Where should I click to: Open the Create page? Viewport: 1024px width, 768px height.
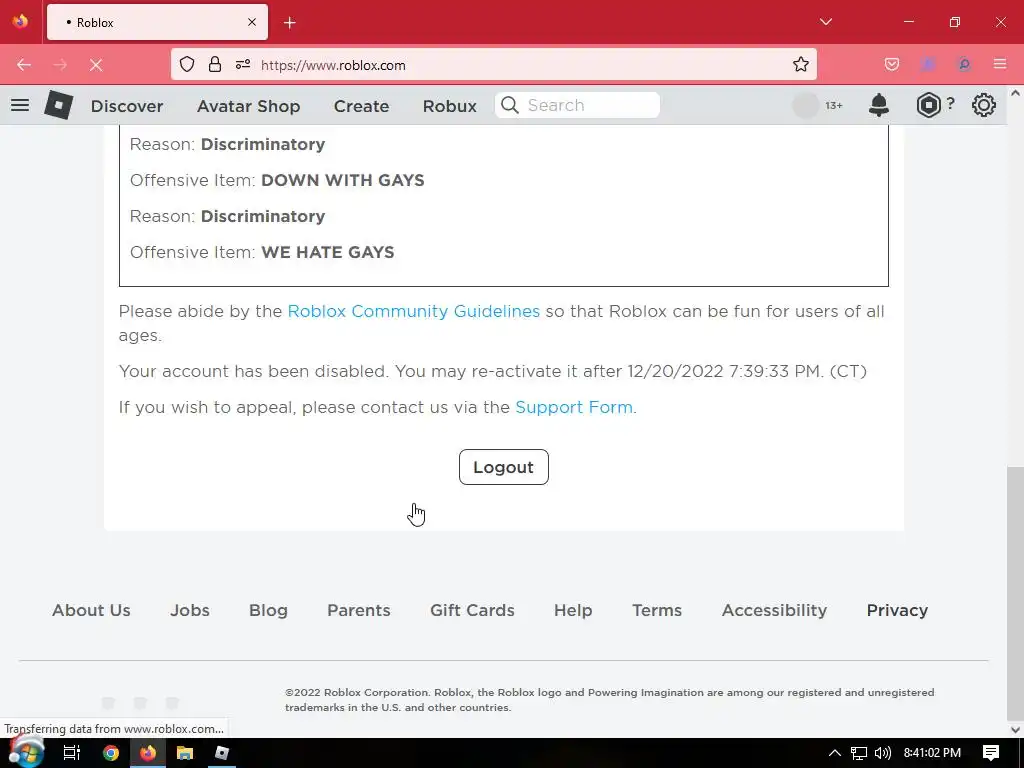(361, 106)
